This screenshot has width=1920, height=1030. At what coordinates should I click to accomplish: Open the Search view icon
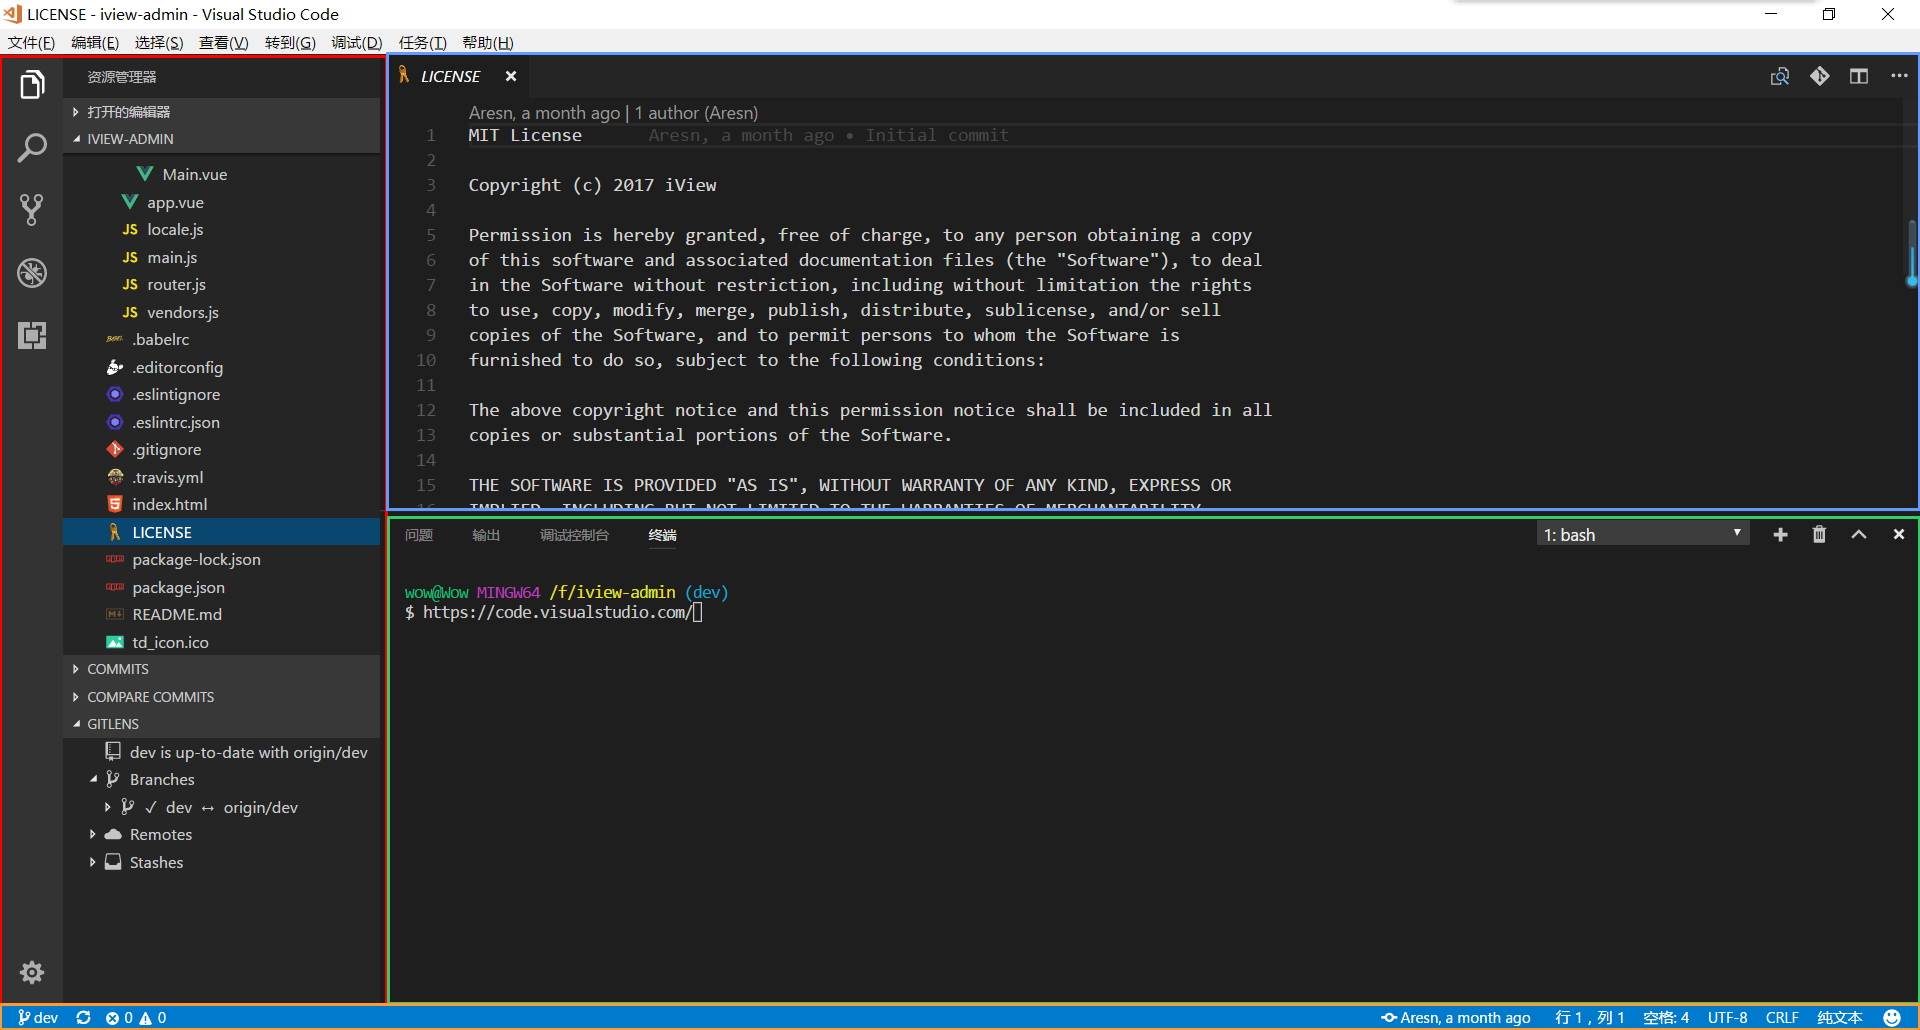[x=32, y=148]
